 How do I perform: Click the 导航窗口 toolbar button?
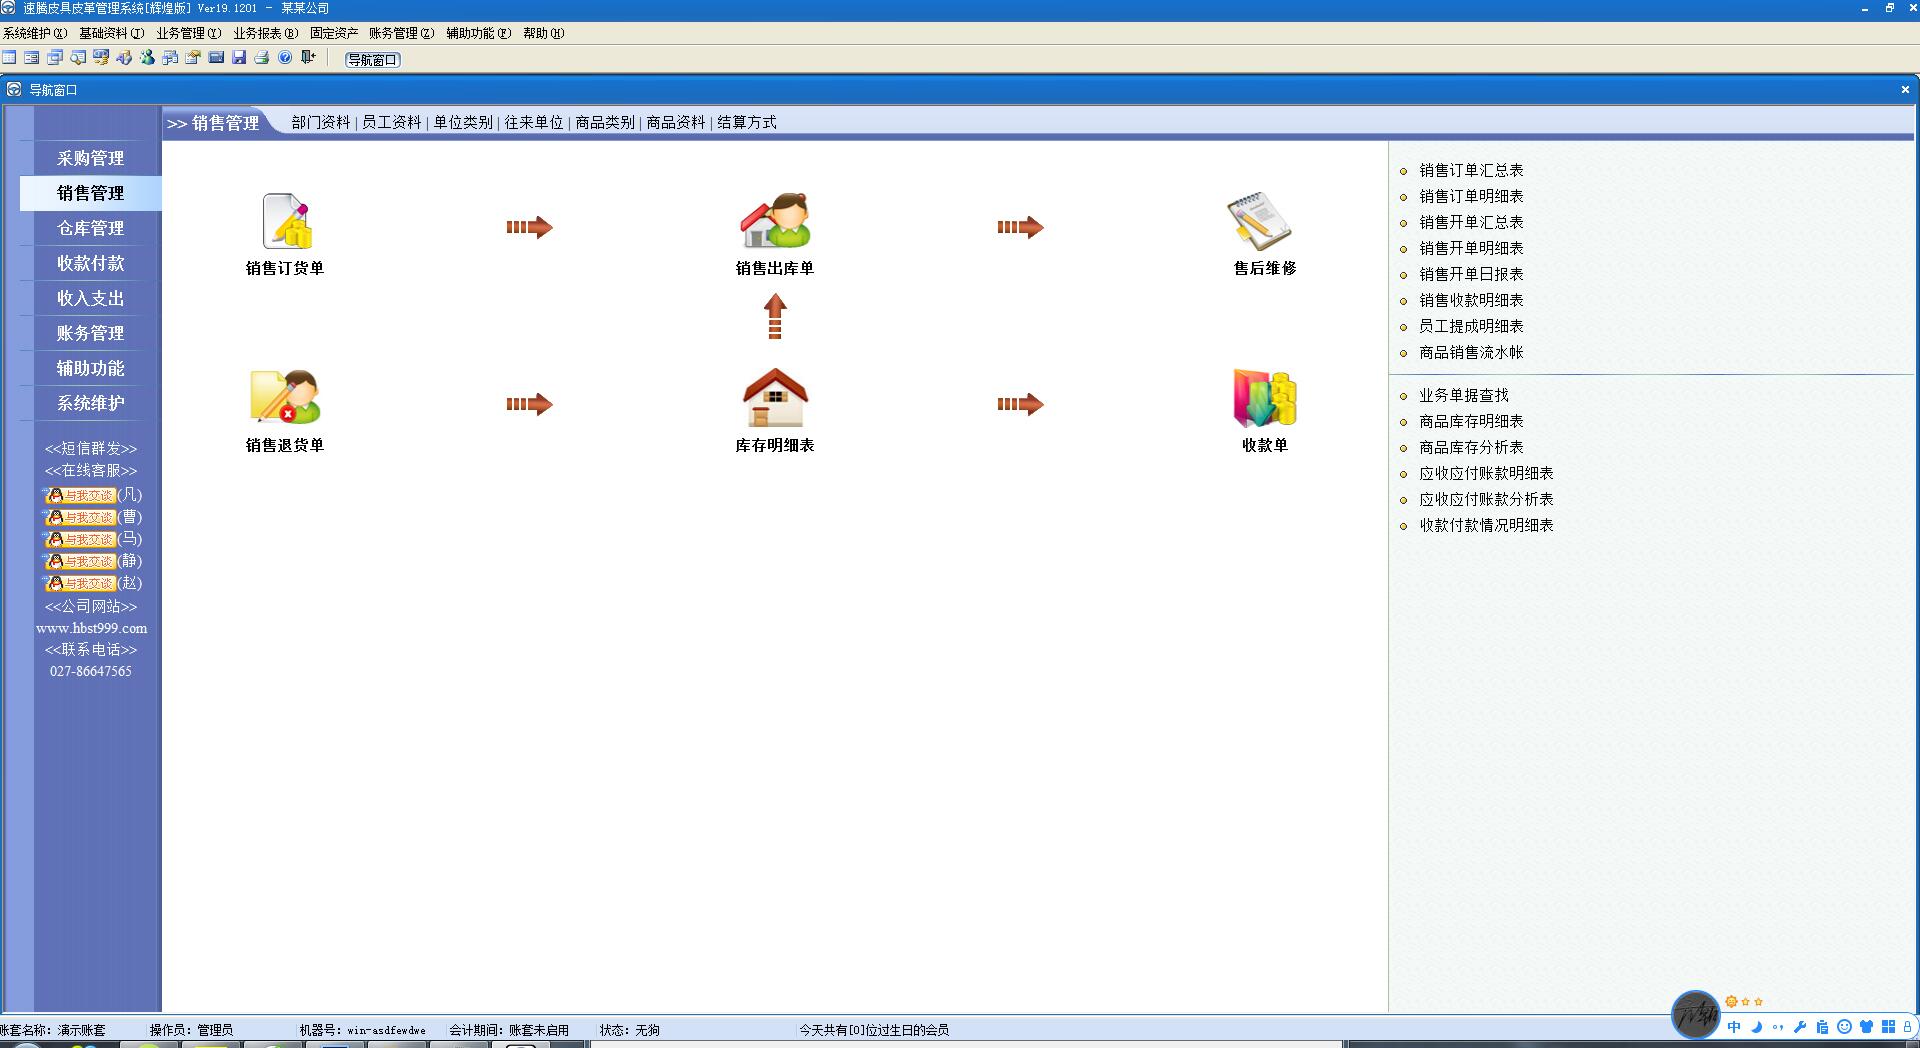(x=372, y=60)
